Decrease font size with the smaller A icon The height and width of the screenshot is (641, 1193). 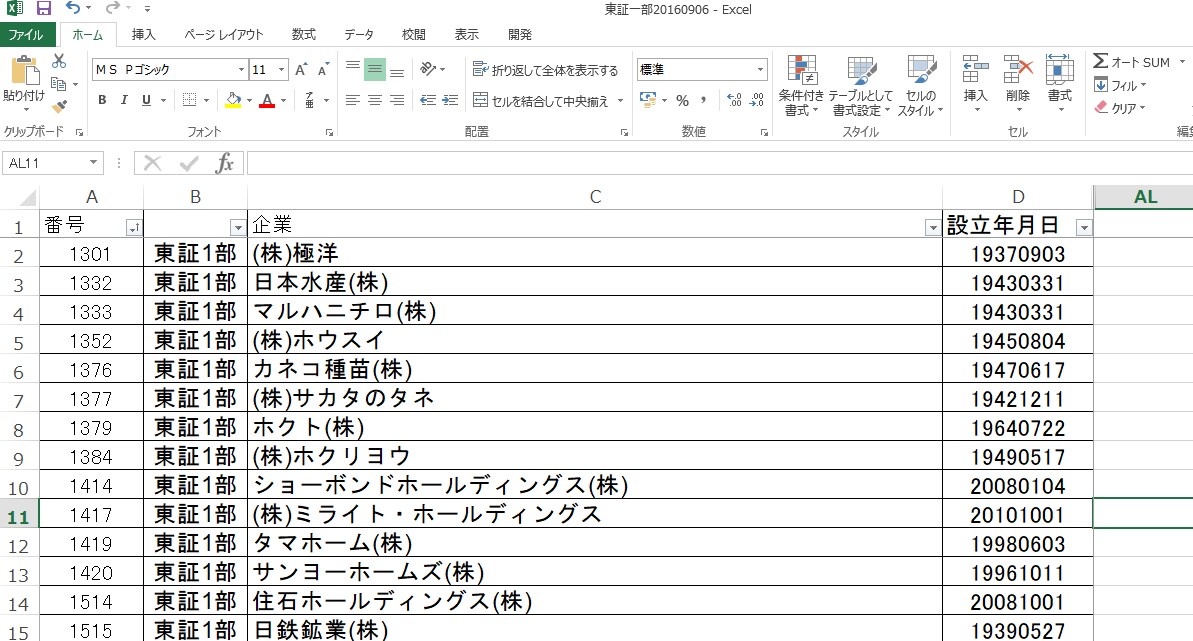click(323, 69)
